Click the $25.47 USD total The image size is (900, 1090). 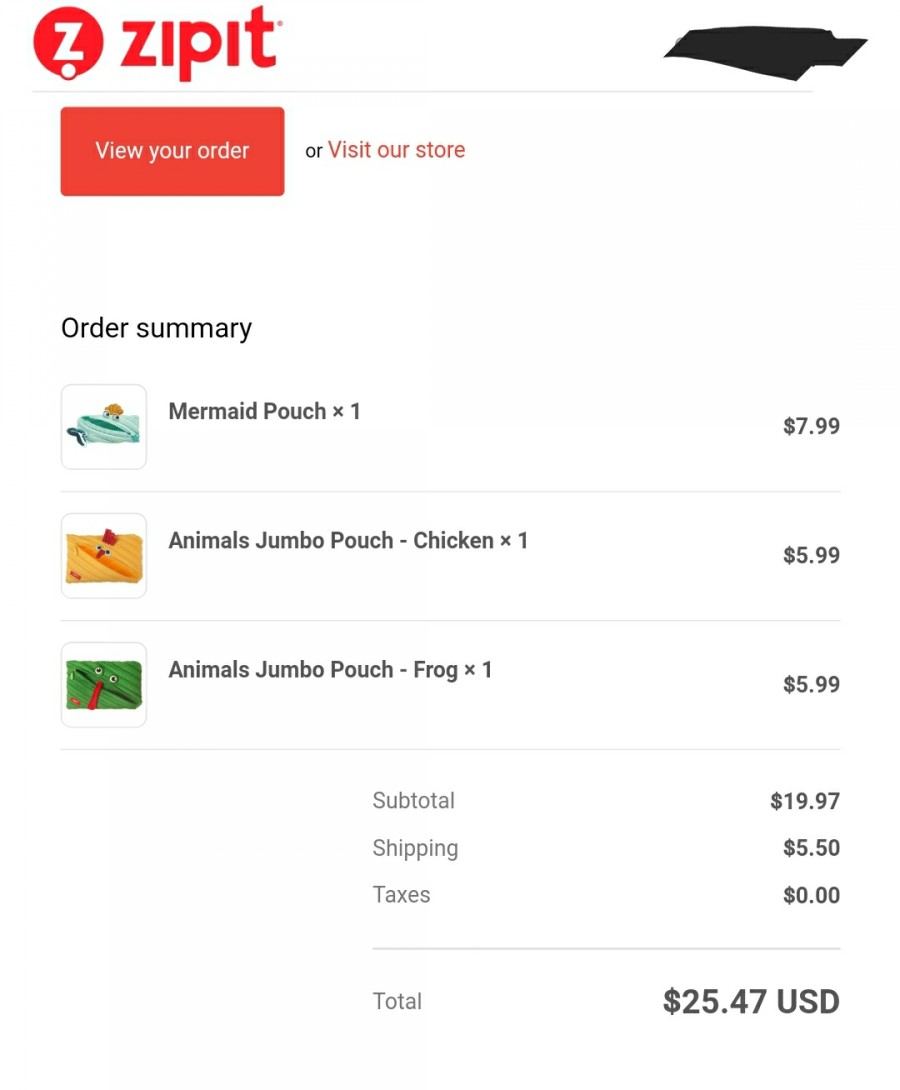pyautogui.click(x=751, y=1001)
